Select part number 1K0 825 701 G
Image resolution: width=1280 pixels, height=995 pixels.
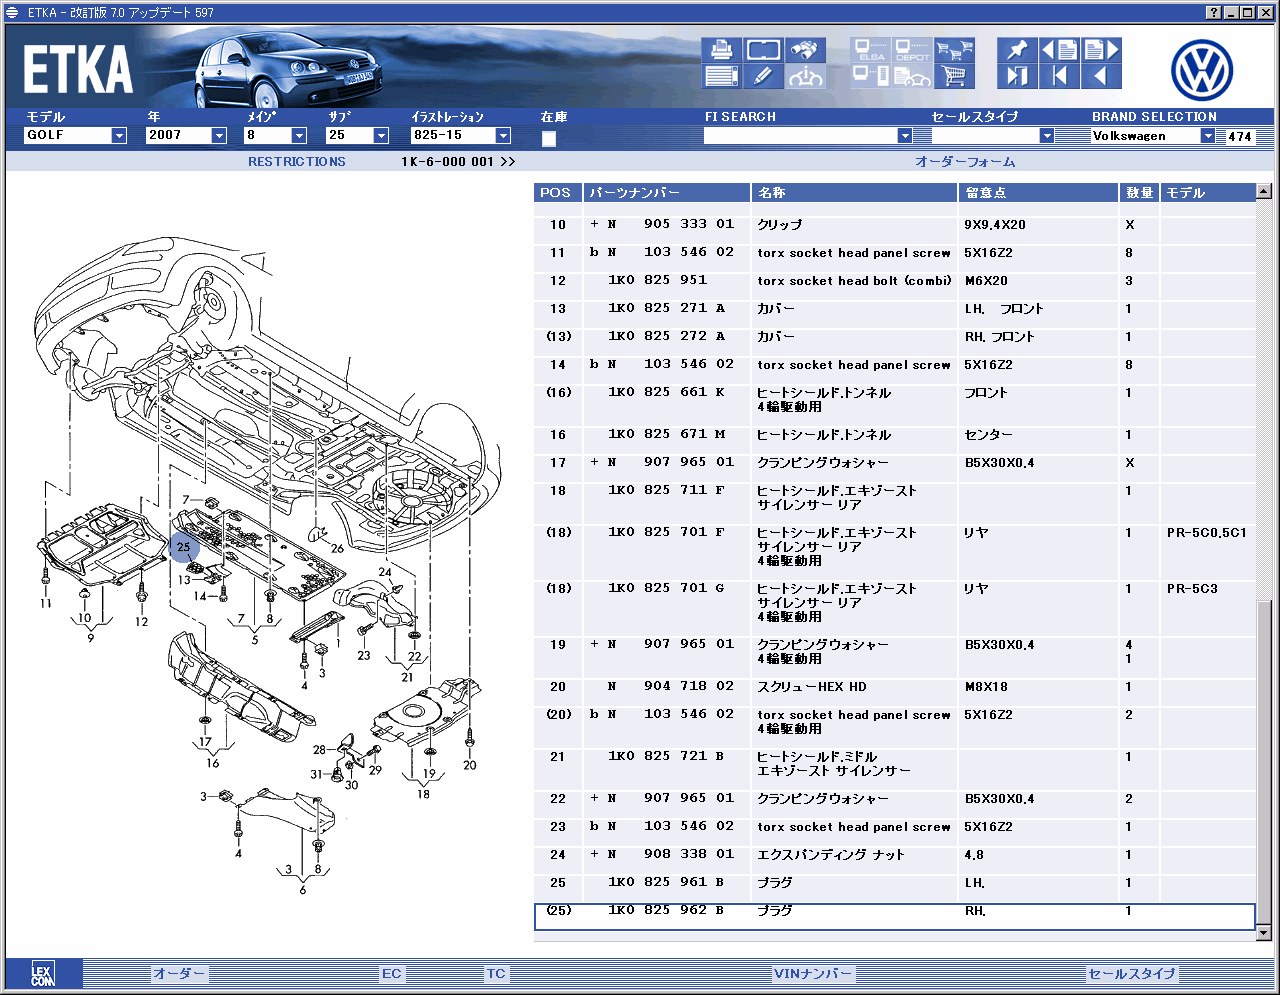tap(667, 589)
